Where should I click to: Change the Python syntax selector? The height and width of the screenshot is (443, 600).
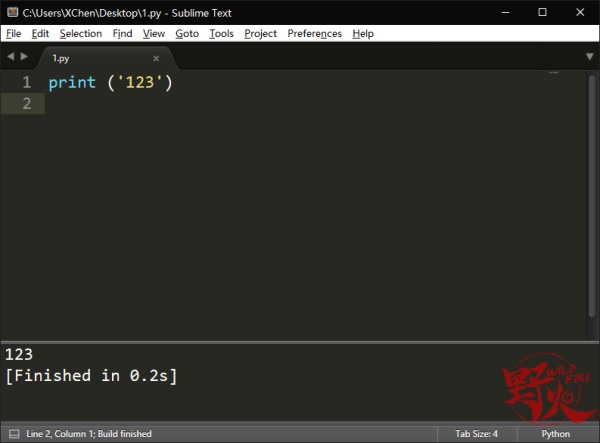tap(556, 434)
